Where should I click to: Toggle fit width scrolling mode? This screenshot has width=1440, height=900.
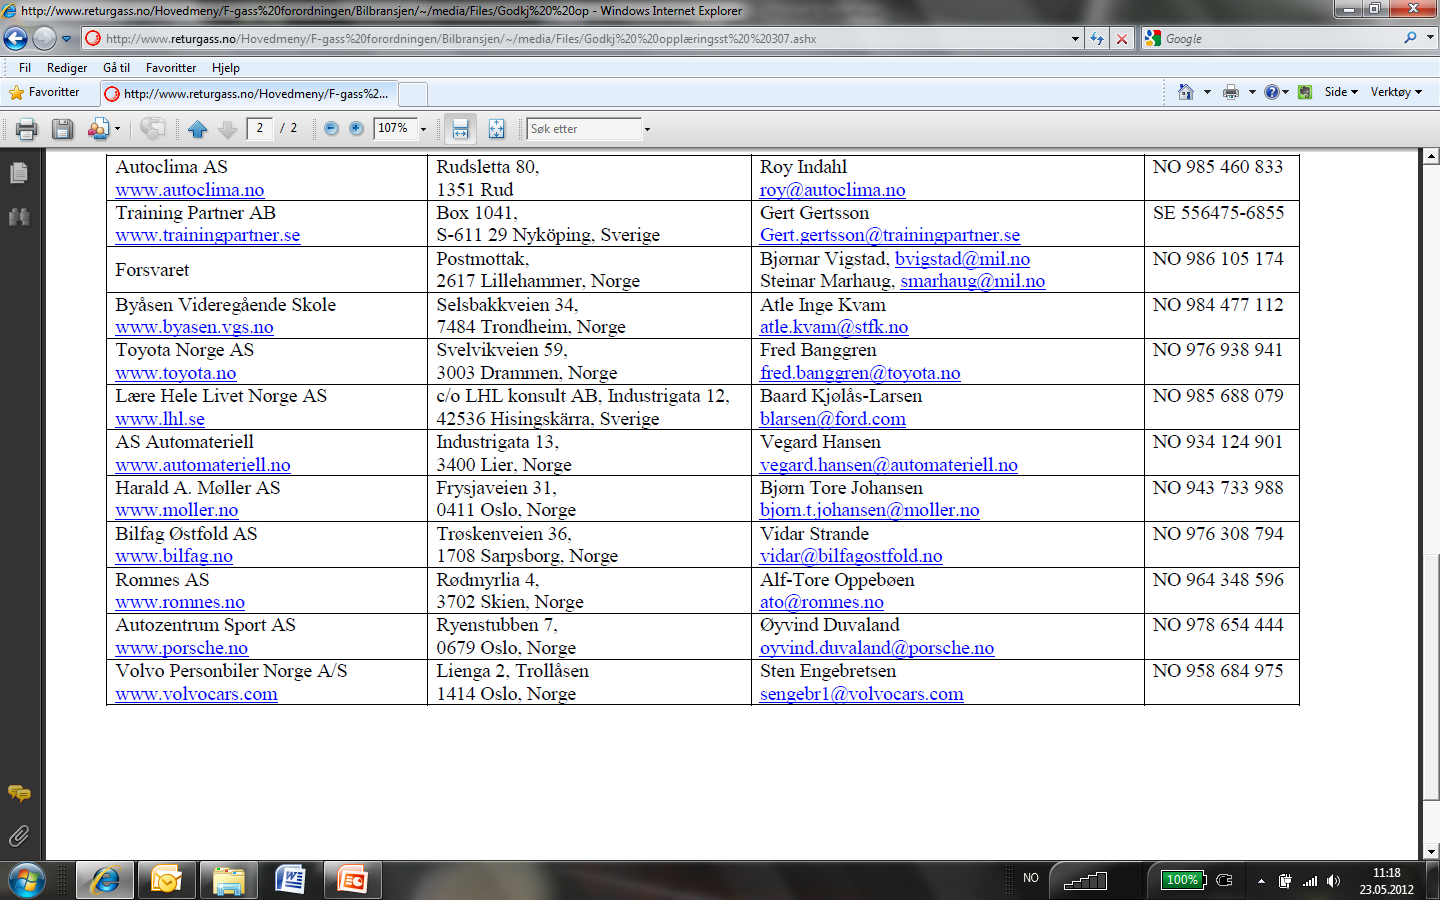pos(460,129)
